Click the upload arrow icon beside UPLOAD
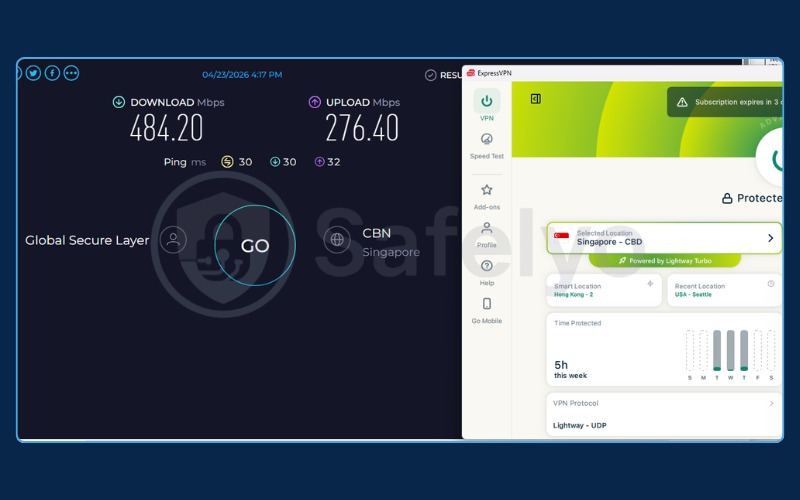Image resolution: width=800 pixels, height=500 pixels. pyautogui.click(x=315, y=102)
